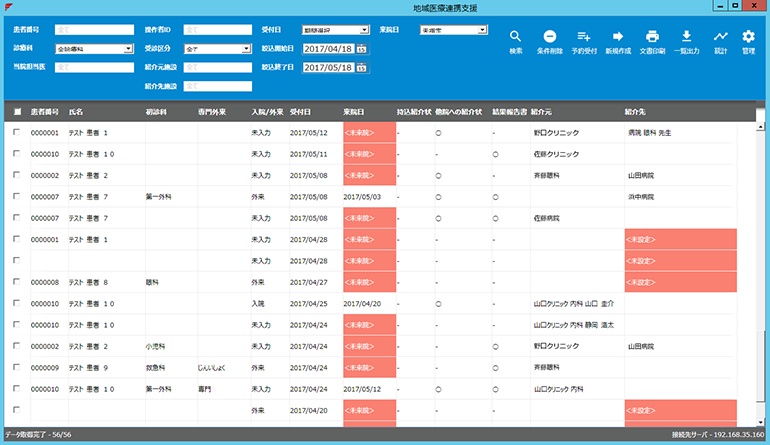Select the 浜中病院 referral destination cell
Screen dimensions: 770x445
point(641,196)
